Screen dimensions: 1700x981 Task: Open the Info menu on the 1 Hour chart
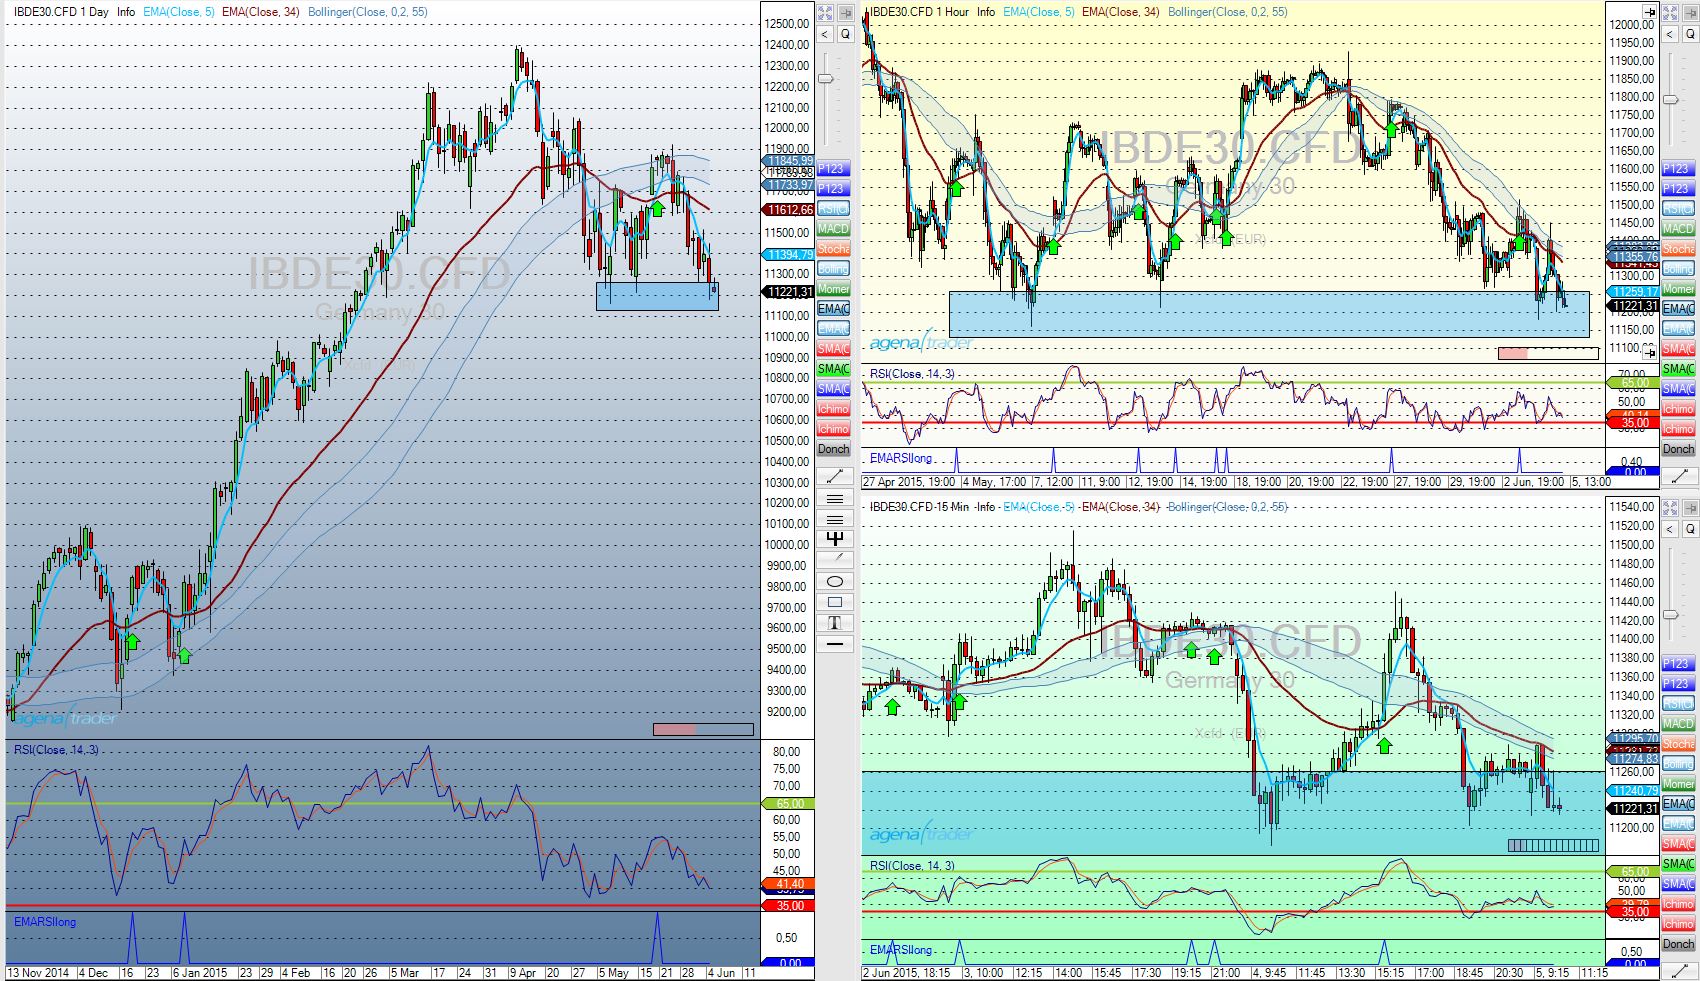tap(986, 12)
